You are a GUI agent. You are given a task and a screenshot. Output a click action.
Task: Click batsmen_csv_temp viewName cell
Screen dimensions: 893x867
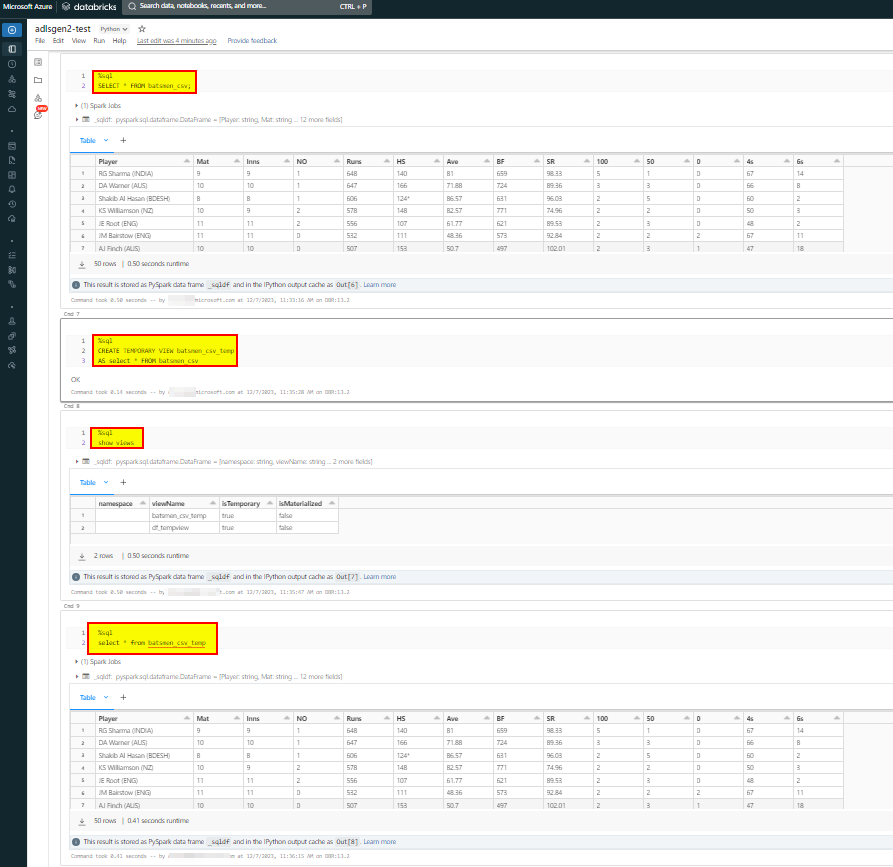tap(184, 516)
